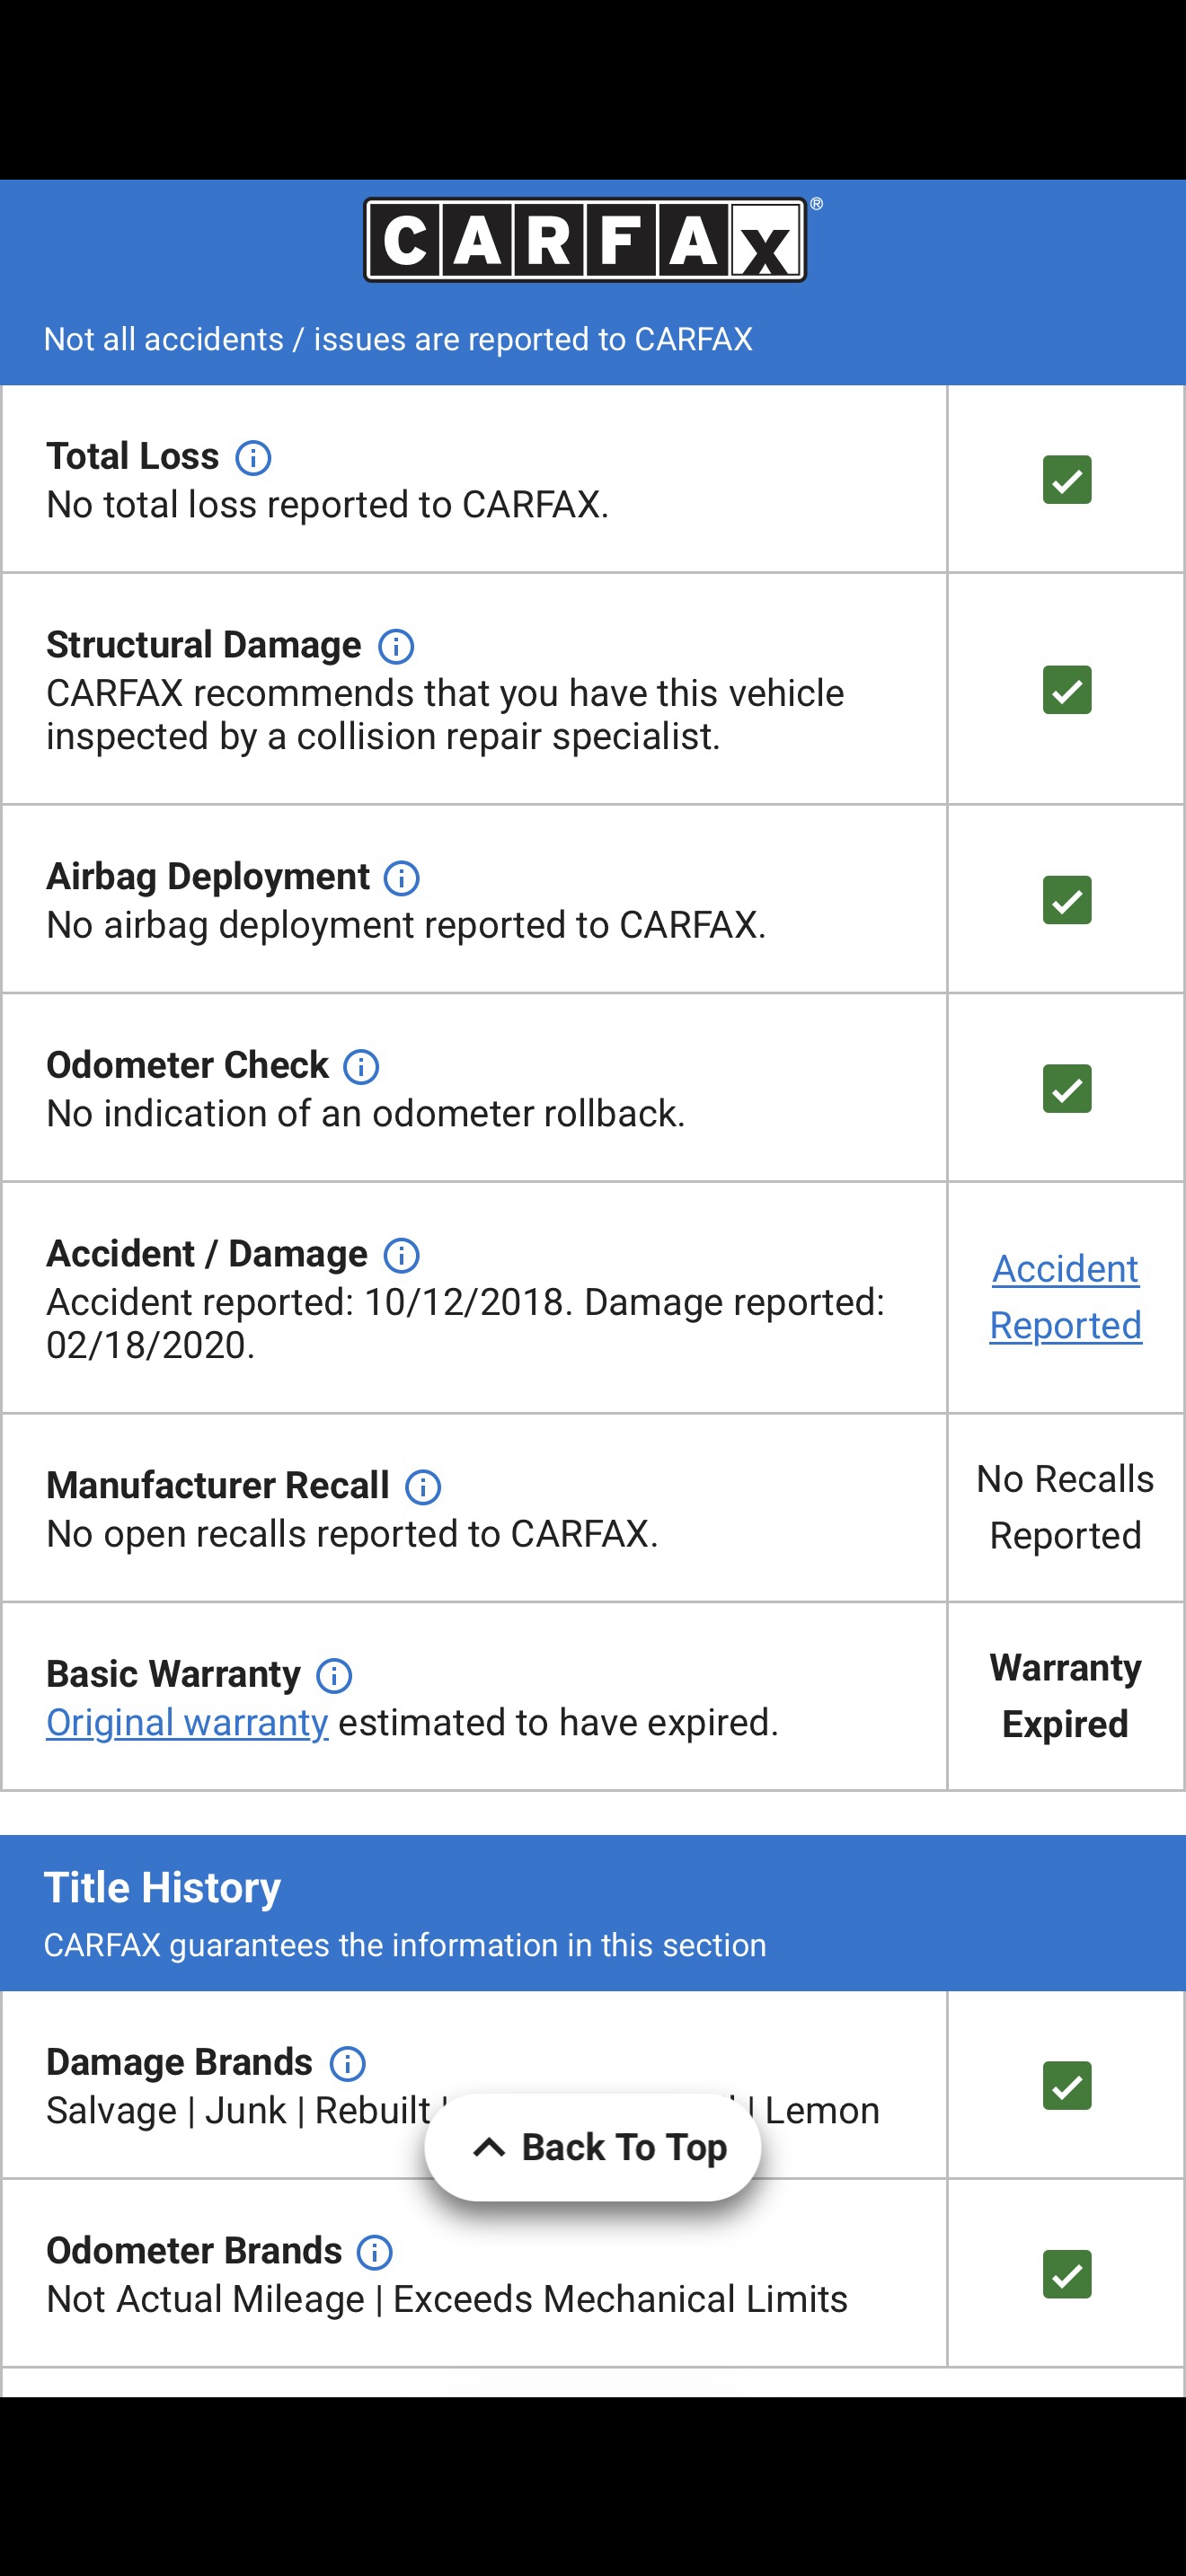
Task: View Manufacturer Recall info icon
Action: (423, 1487)
